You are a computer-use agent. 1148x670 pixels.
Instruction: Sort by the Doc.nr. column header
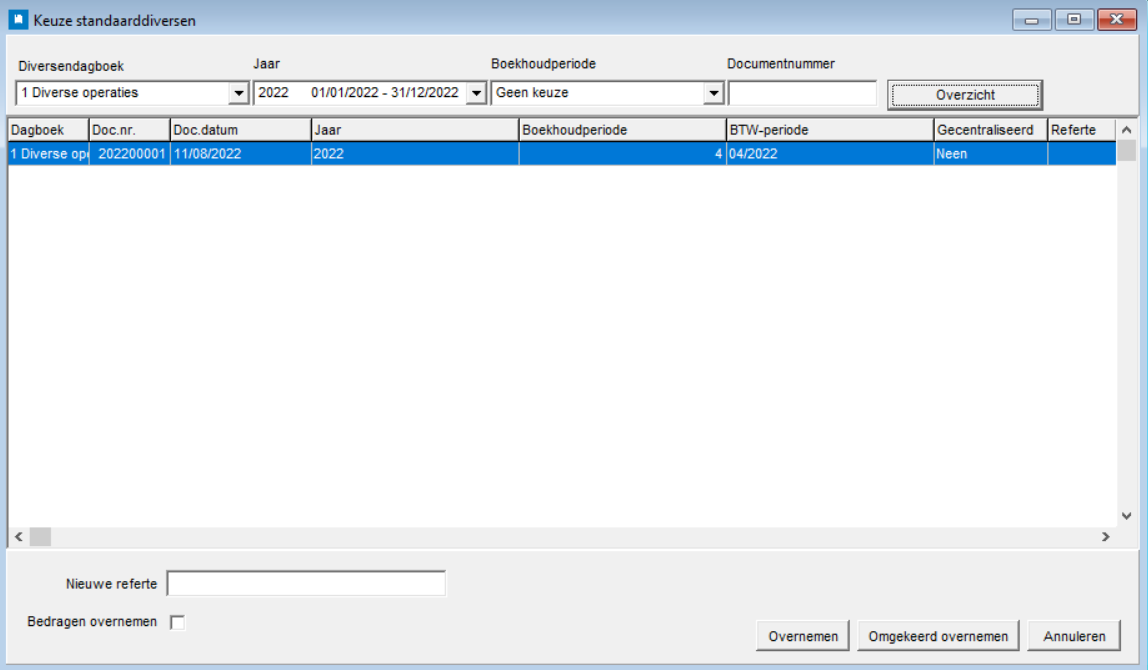(130, 130)
